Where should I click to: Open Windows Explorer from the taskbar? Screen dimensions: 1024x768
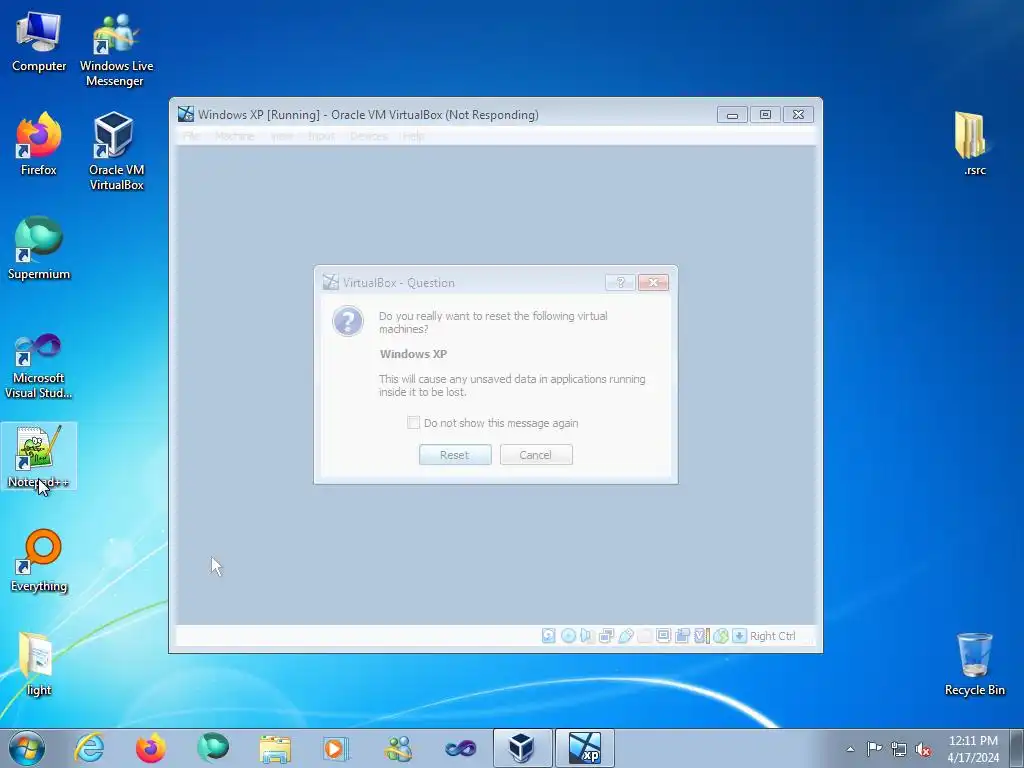[x=275, y=748]
